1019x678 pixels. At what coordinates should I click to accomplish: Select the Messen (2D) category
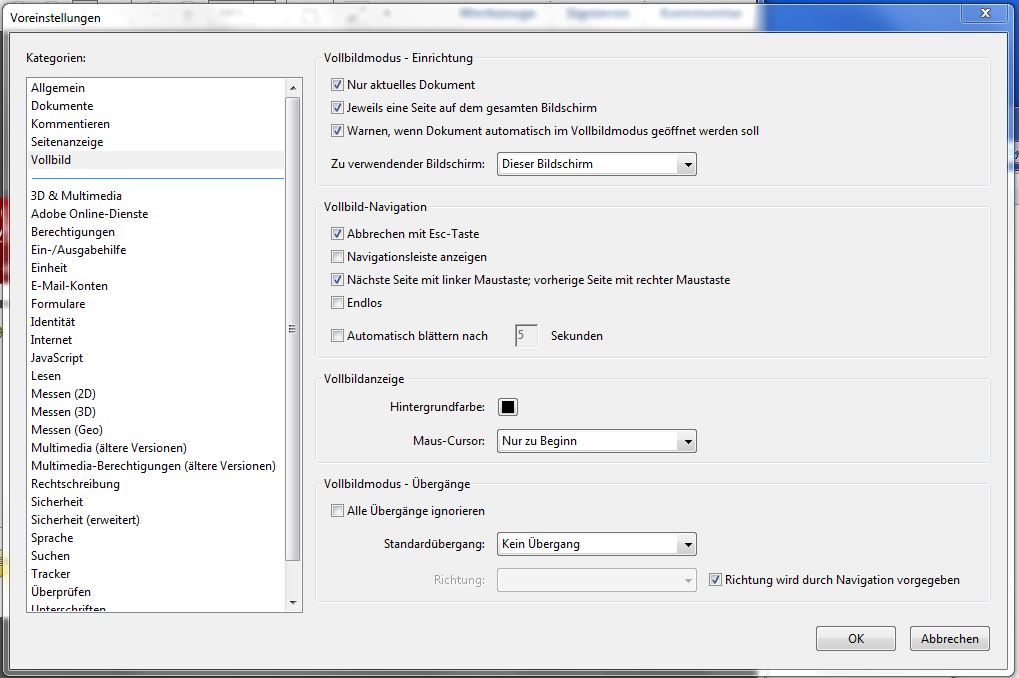157,394
